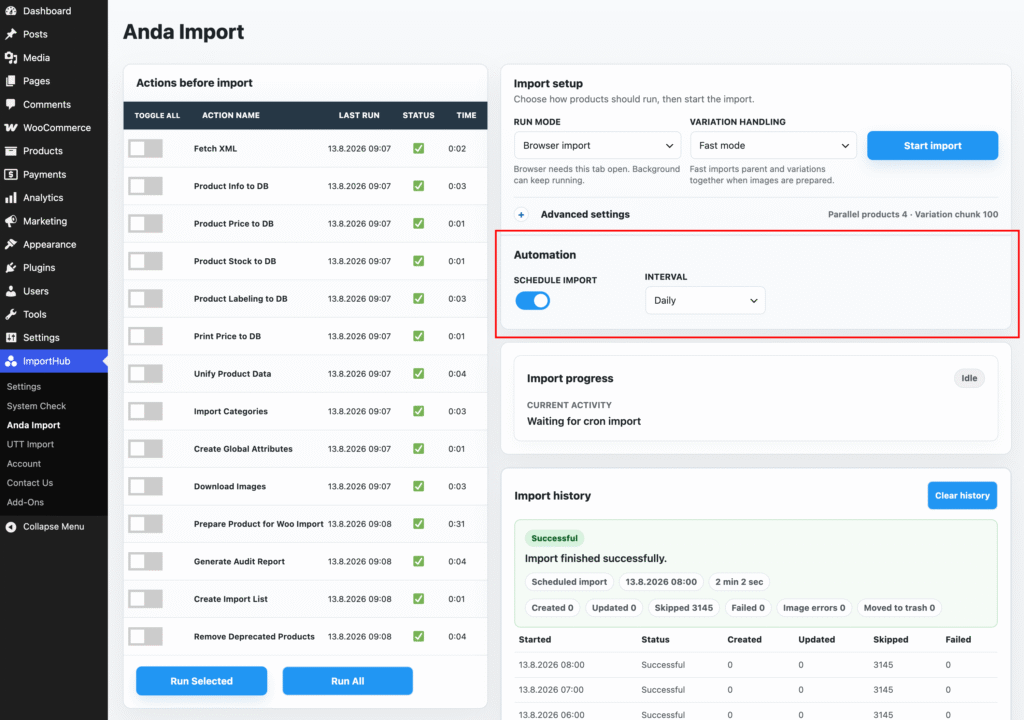Click the Clear history button

click(x=962, y=495)
